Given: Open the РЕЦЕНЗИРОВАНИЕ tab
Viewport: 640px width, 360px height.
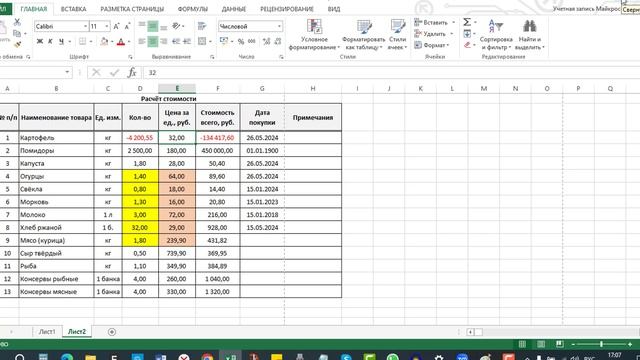Looking at the screenshot, I should (287, 9).
